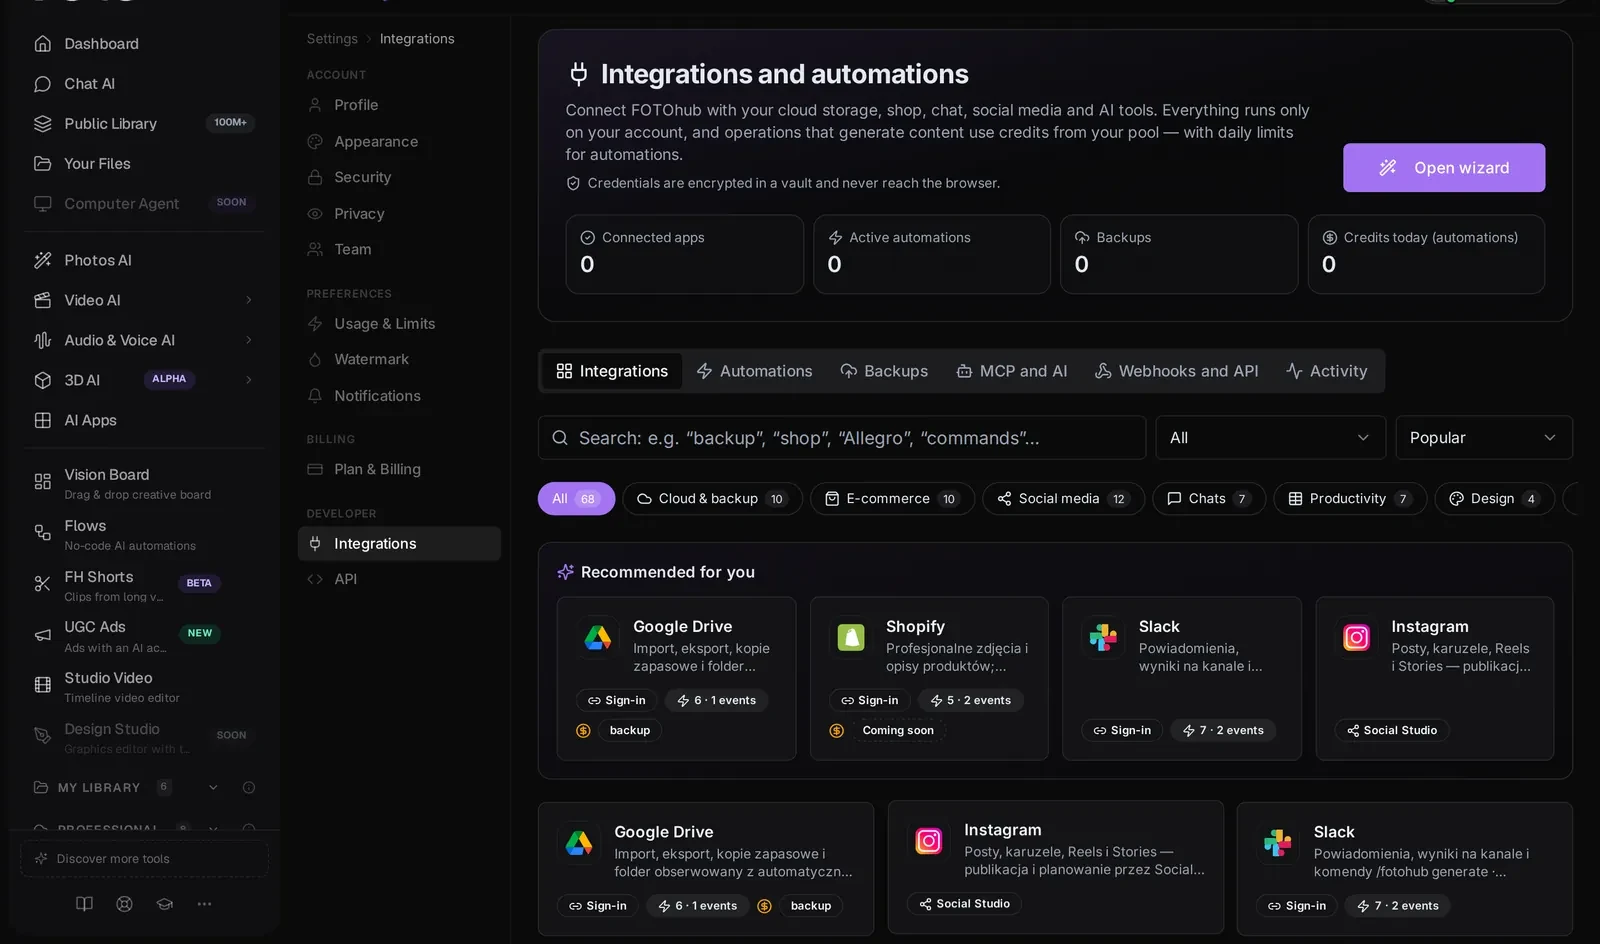
Task: Click the integrations search field
Action: 842,438
